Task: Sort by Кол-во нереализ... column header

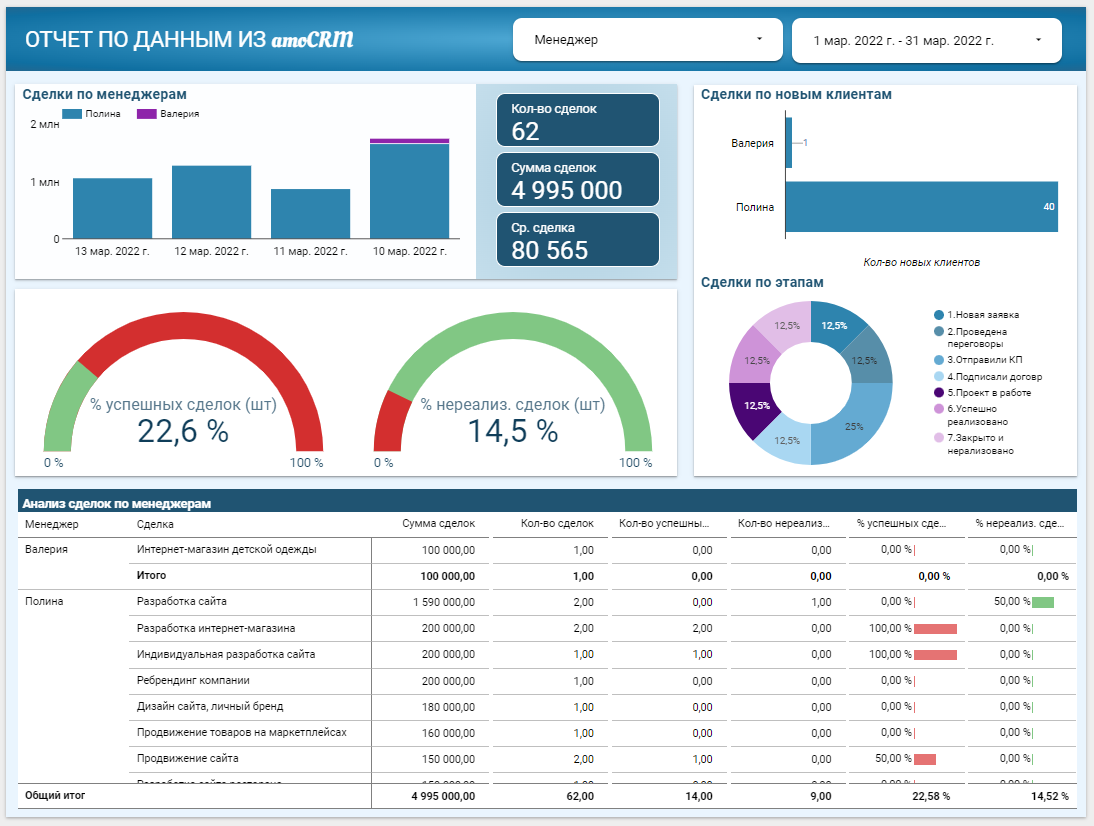Action: click(x=784, y=523)
